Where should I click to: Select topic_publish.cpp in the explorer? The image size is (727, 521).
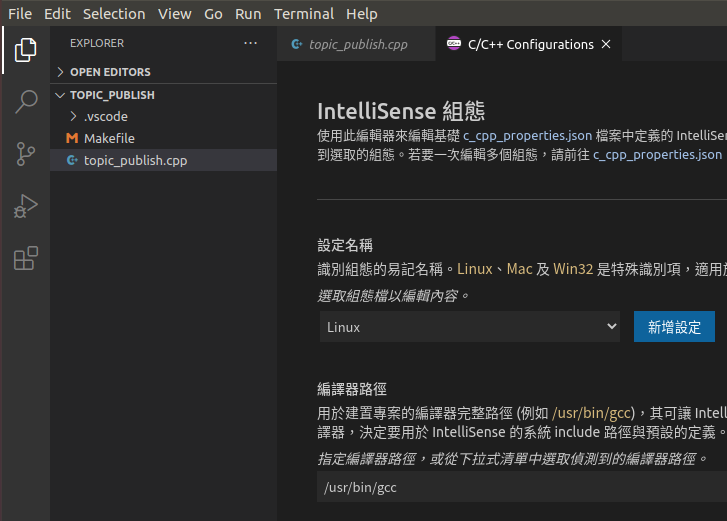(163, 160)
